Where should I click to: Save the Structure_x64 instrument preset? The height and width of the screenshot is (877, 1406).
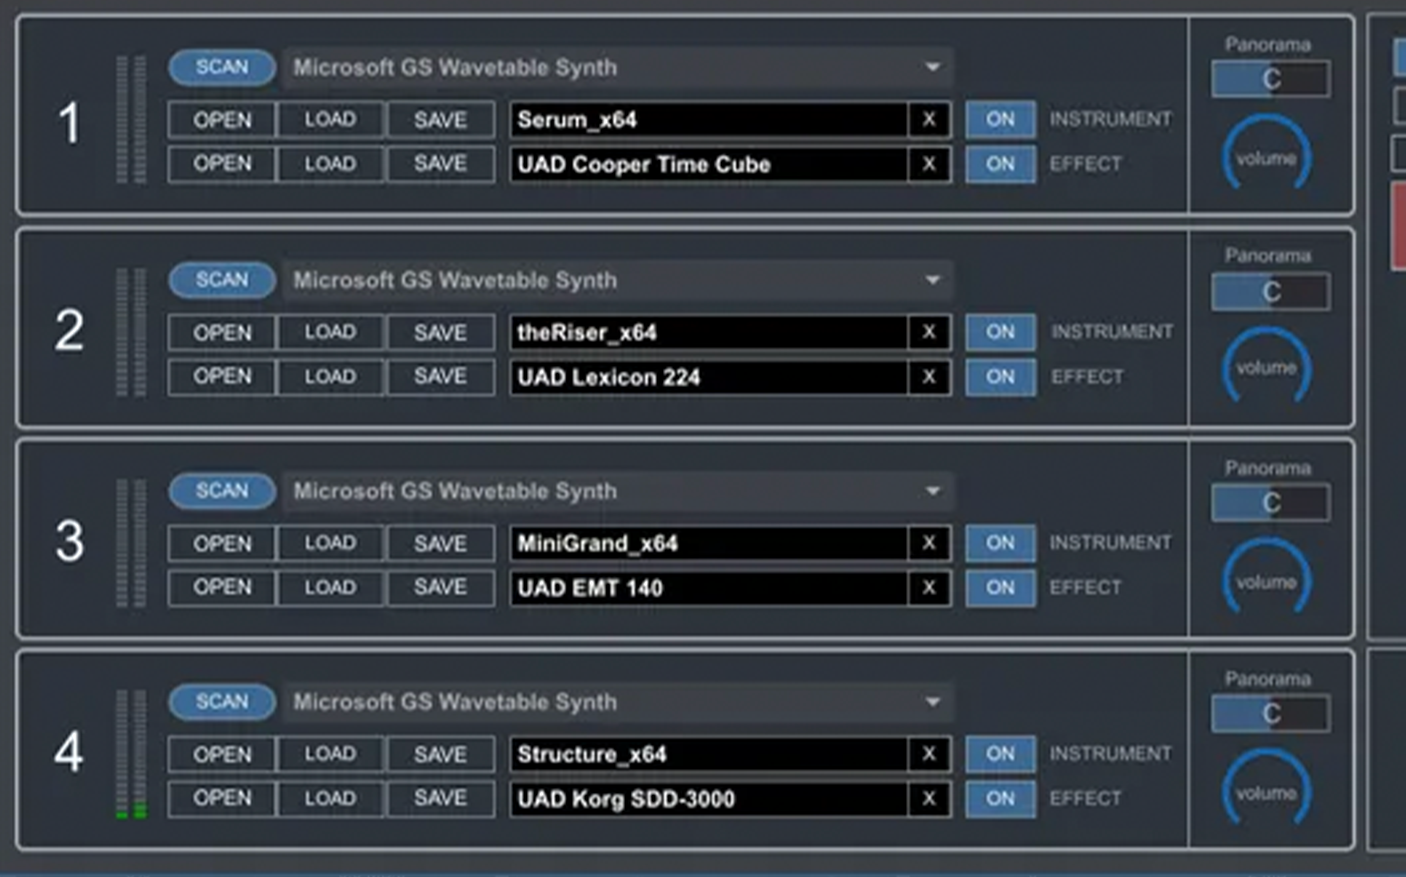[x=440, y=754]
